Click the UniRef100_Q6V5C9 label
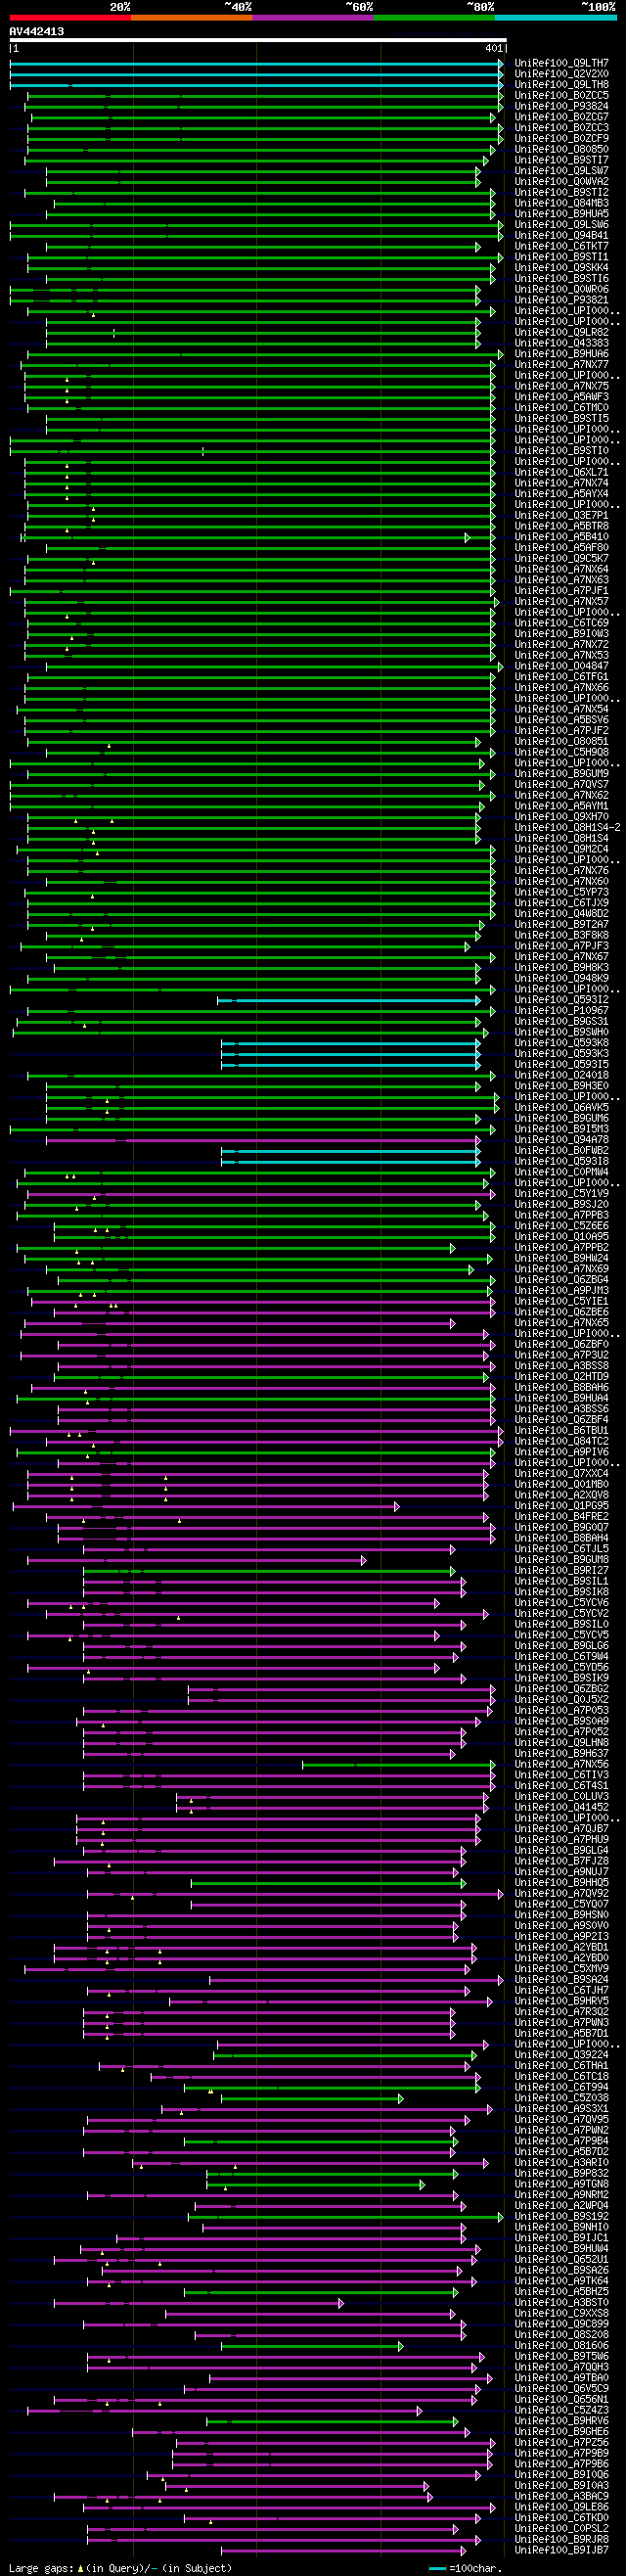 (x=561, y=2389)
